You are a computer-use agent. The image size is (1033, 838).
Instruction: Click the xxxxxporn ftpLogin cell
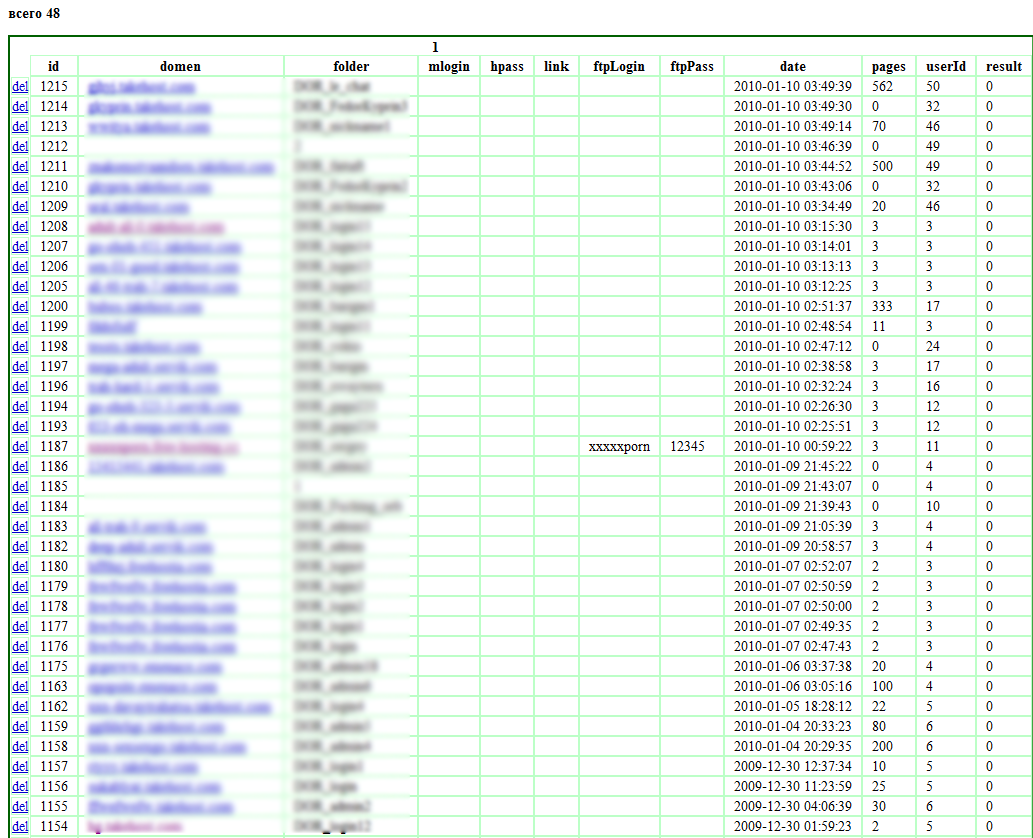[x=619, y=447]
